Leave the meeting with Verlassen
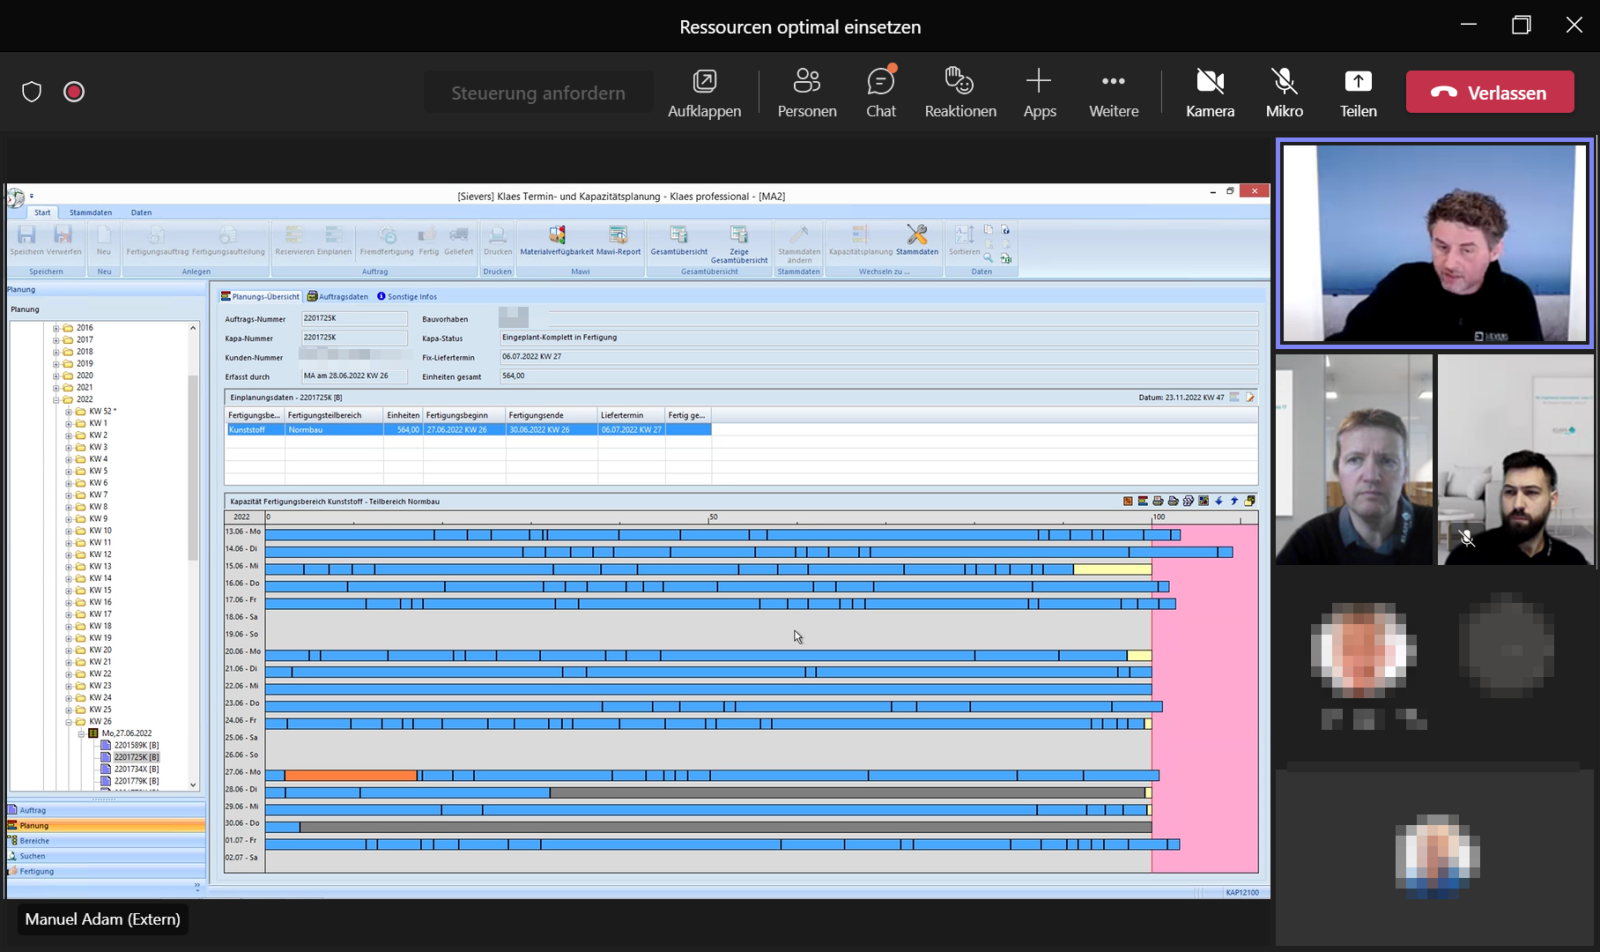 1489,92
